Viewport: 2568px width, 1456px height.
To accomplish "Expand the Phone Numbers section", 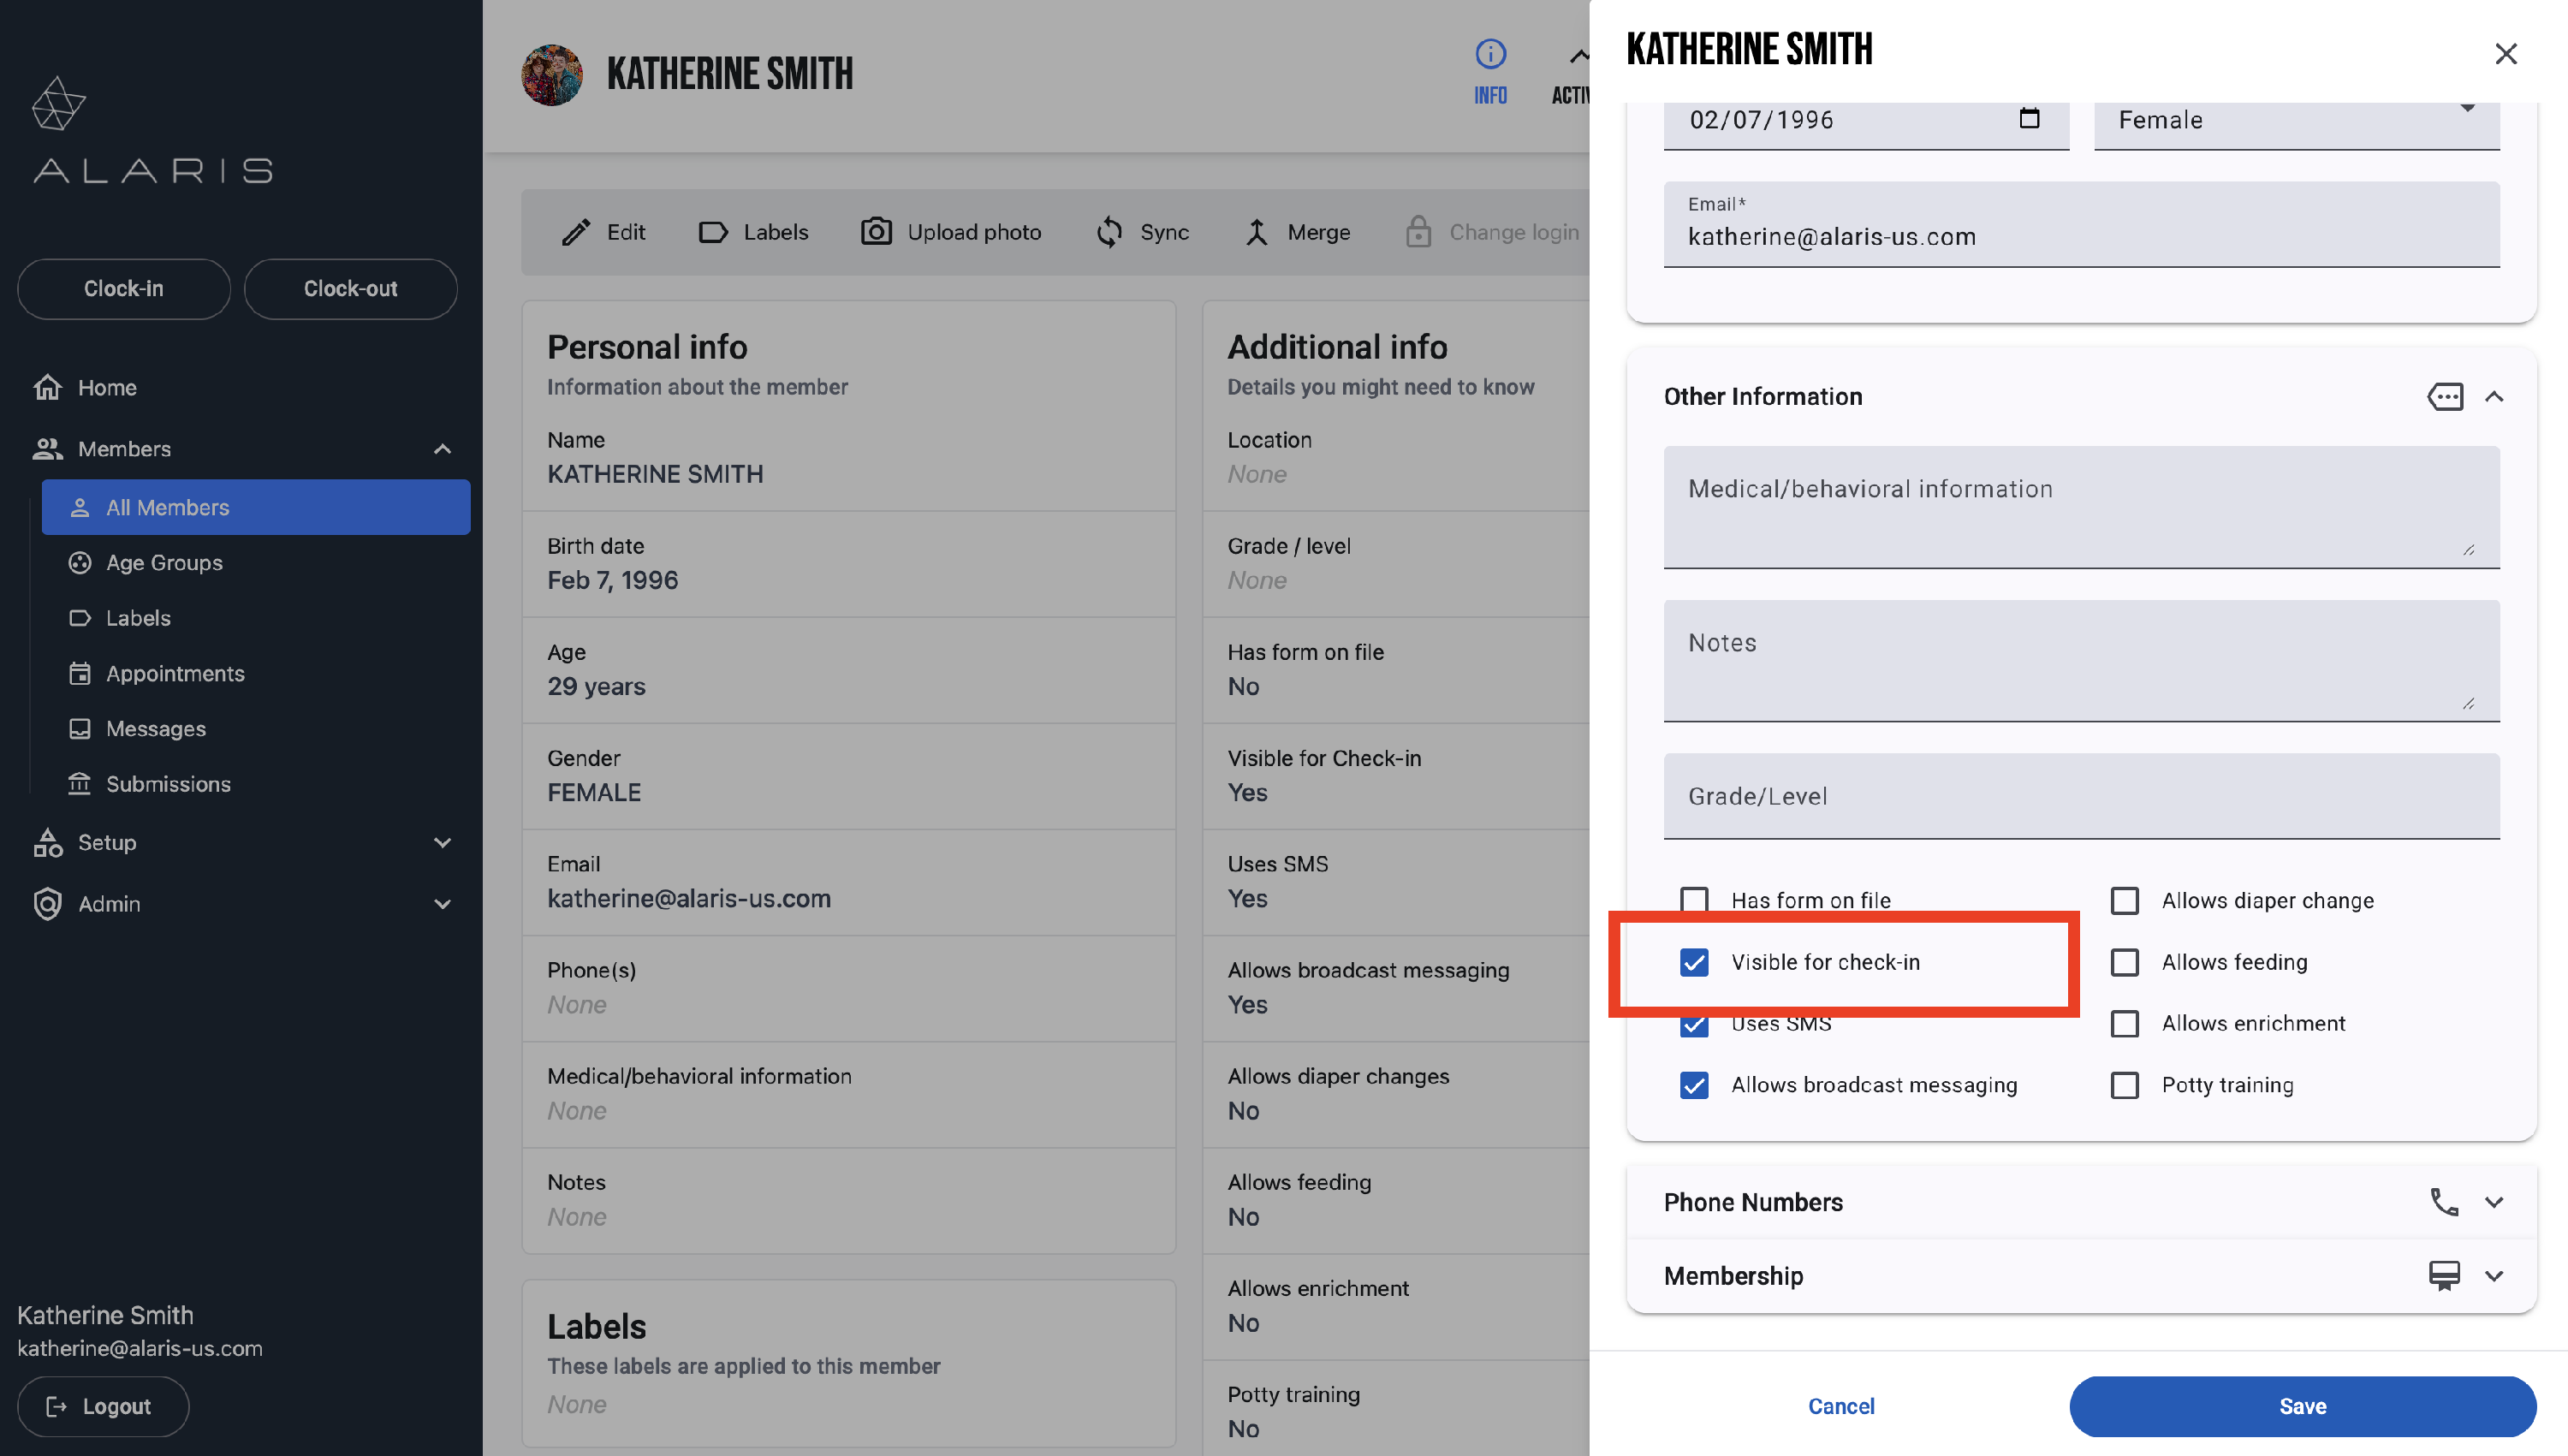I will (x=2493, y=1202).
